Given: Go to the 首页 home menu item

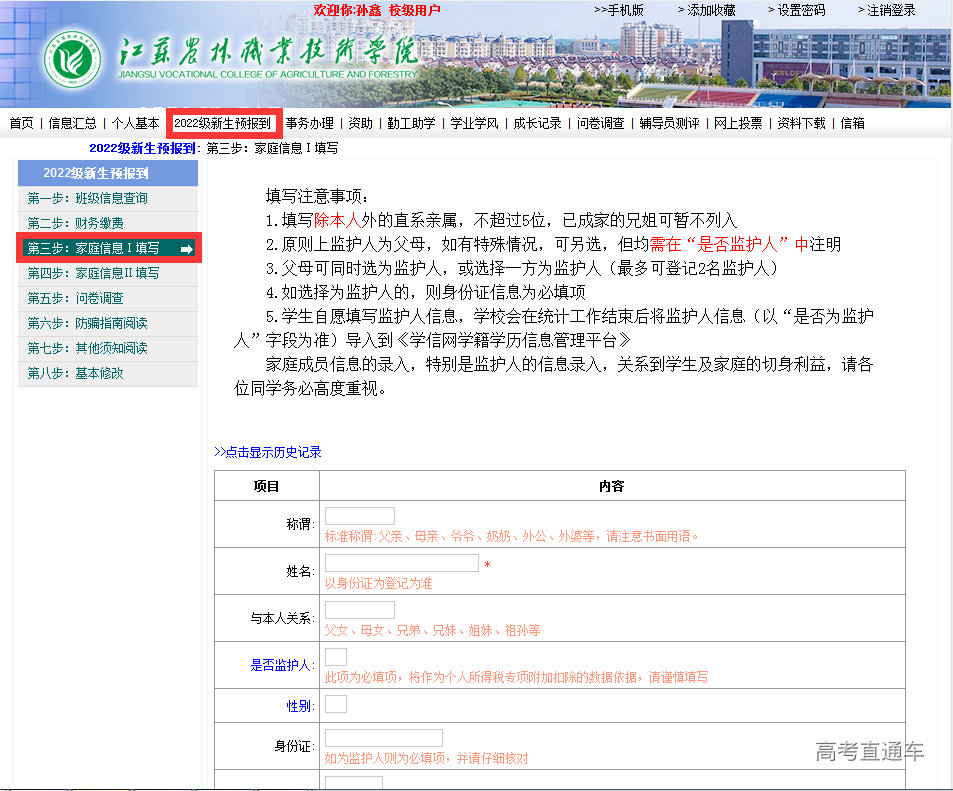Looking at the screenshot, I should (x=21, y=123).
